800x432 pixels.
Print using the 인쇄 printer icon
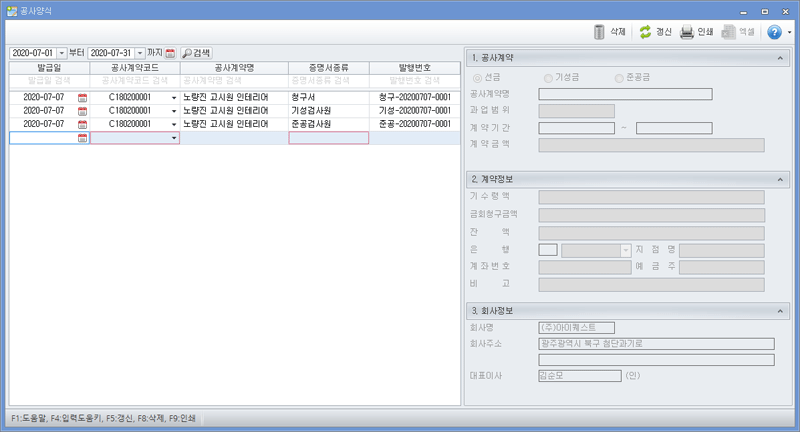pyautogui.click(x=687, y=32)
